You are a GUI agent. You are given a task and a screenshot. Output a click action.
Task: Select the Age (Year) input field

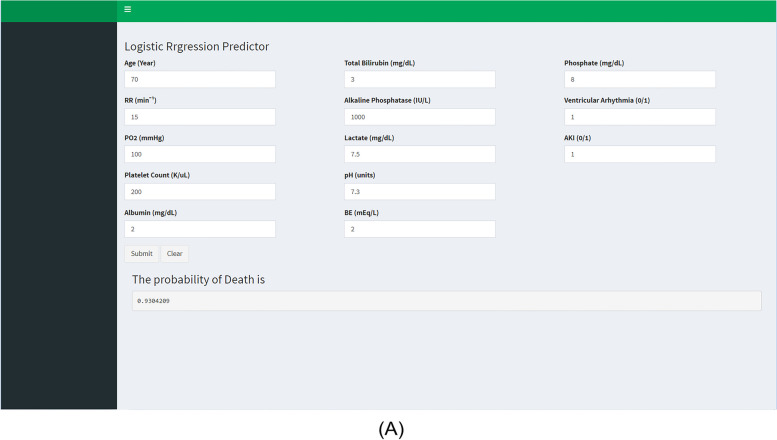coord(200,79)
